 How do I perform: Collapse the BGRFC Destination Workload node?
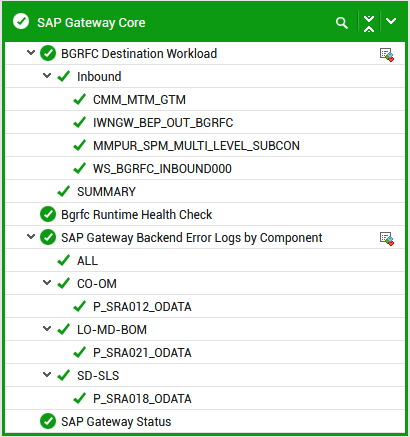(31, 53)
